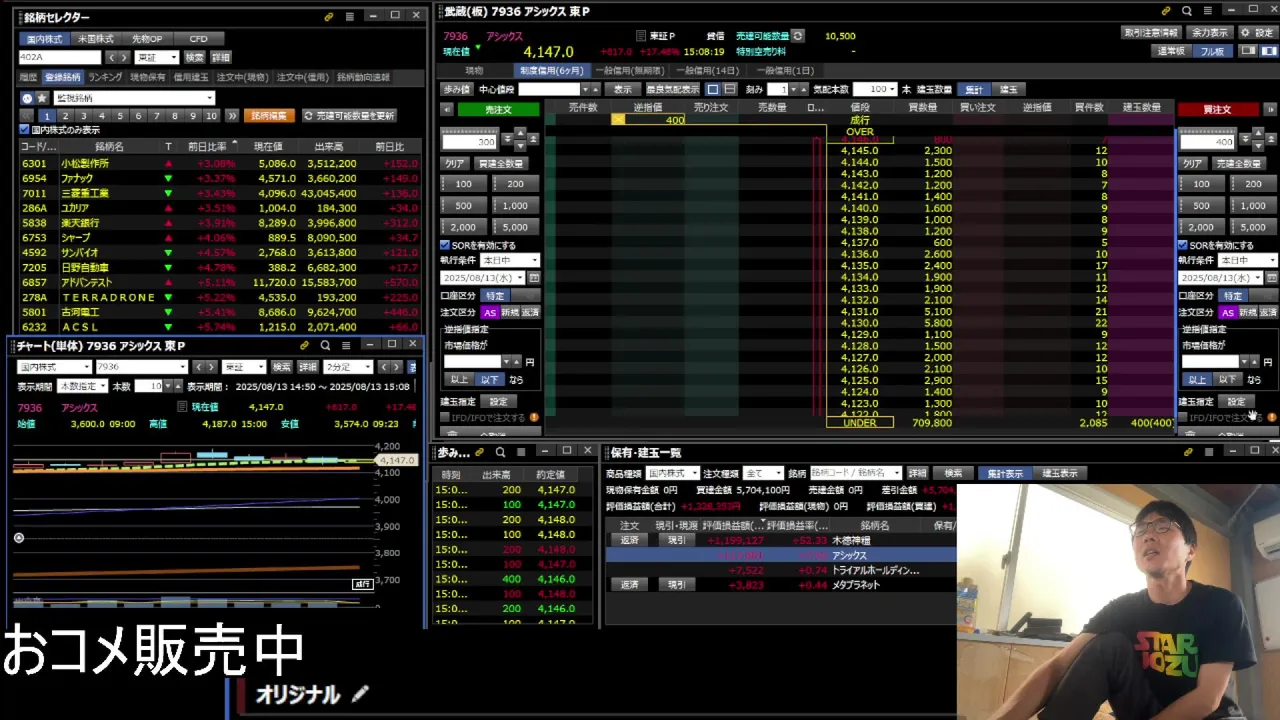Click sell-side quantity slider above 300

coord(470,130)
